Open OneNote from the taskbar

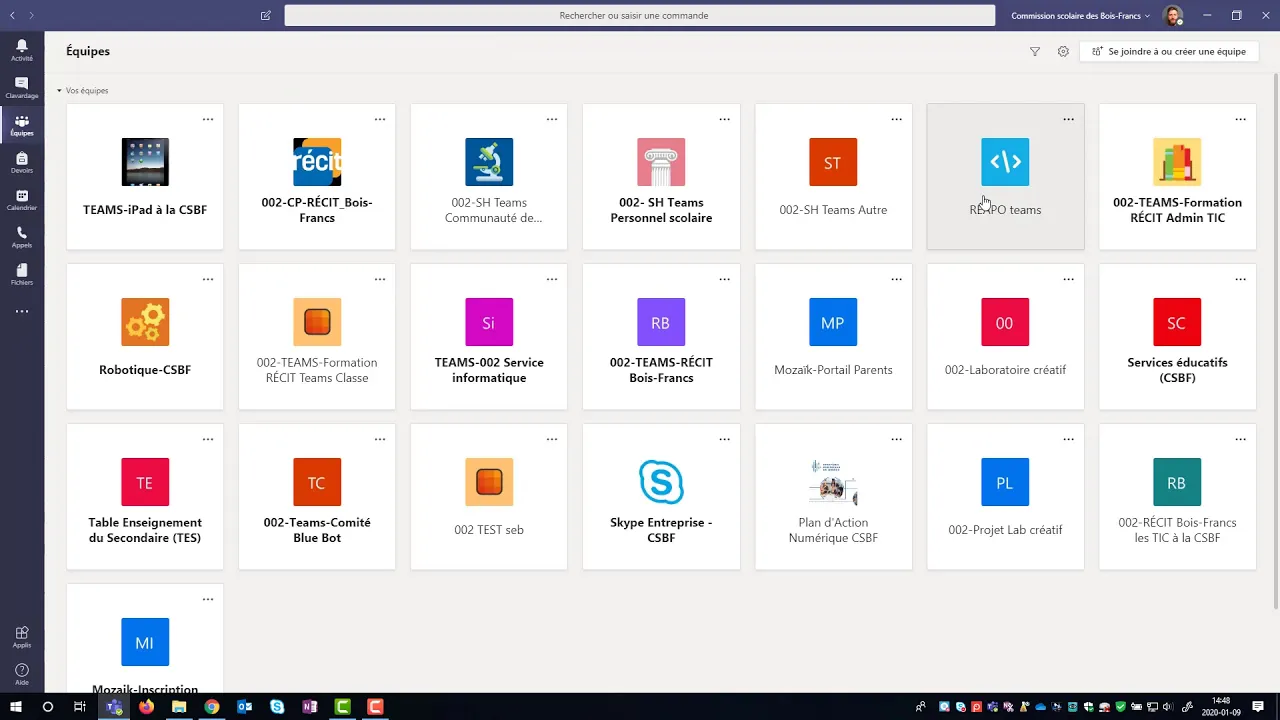[x=310, y=707]
